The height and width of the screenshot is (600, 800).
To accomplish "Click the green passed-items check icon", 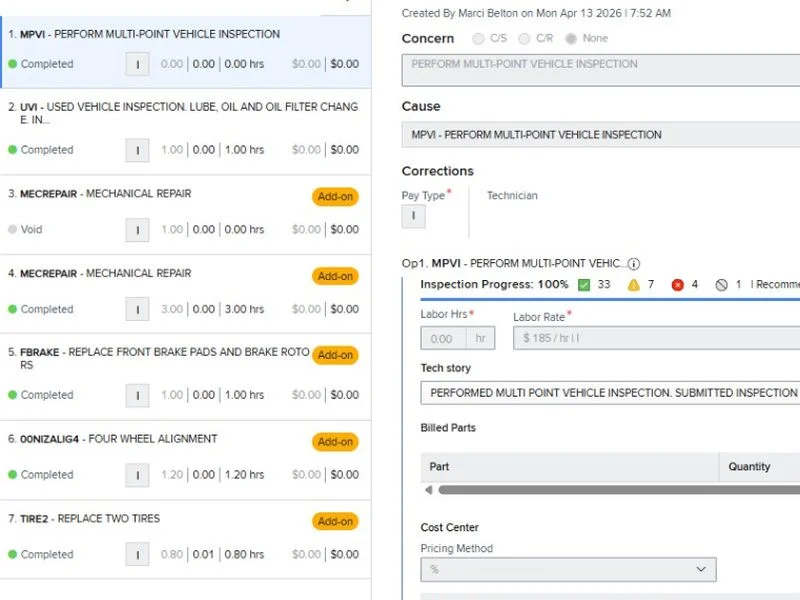I will point(584,285).
